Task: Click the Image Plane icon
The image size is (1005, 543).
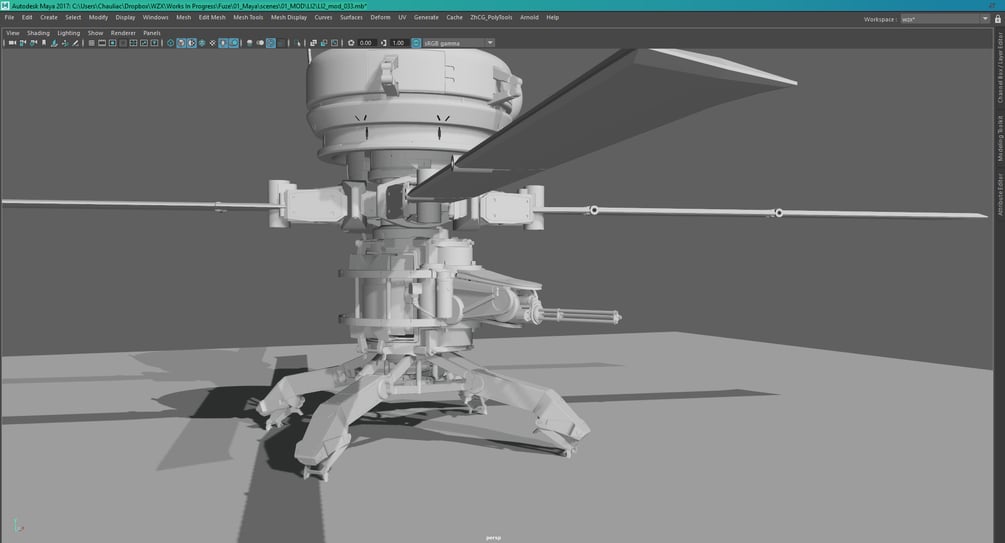Action: click(54, 43)
